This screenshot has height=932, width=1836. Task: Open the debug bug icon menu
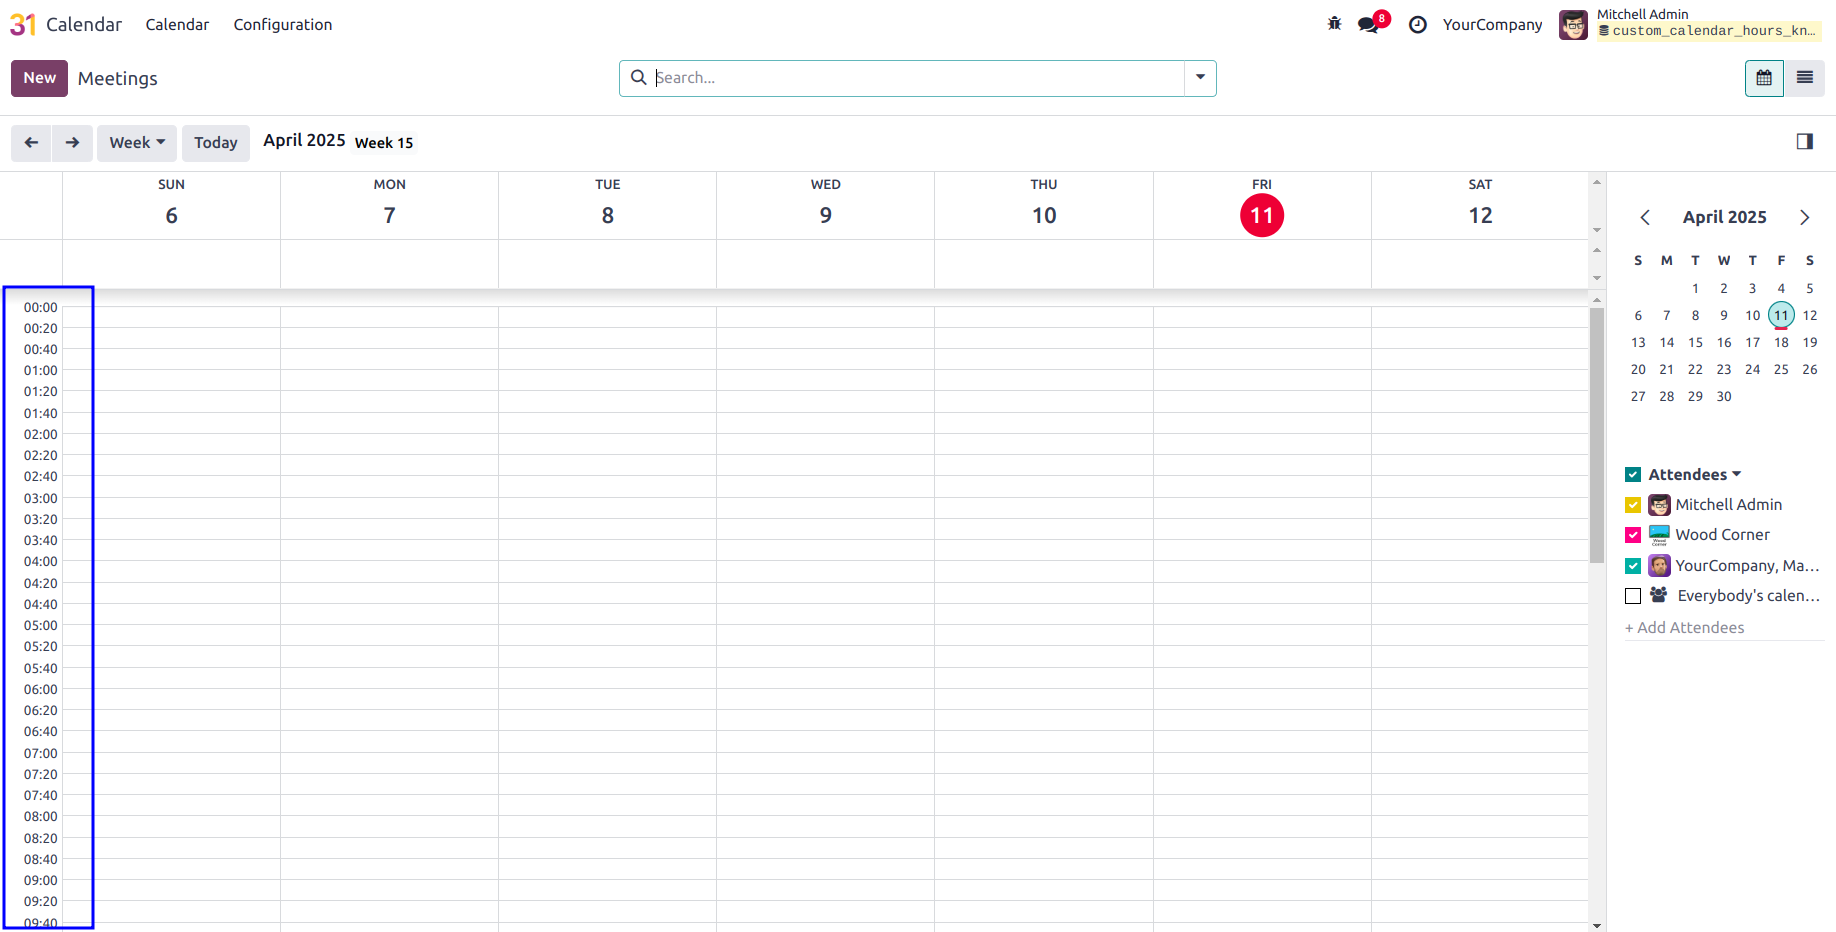pyautogui.click(x=1334, y=24)
